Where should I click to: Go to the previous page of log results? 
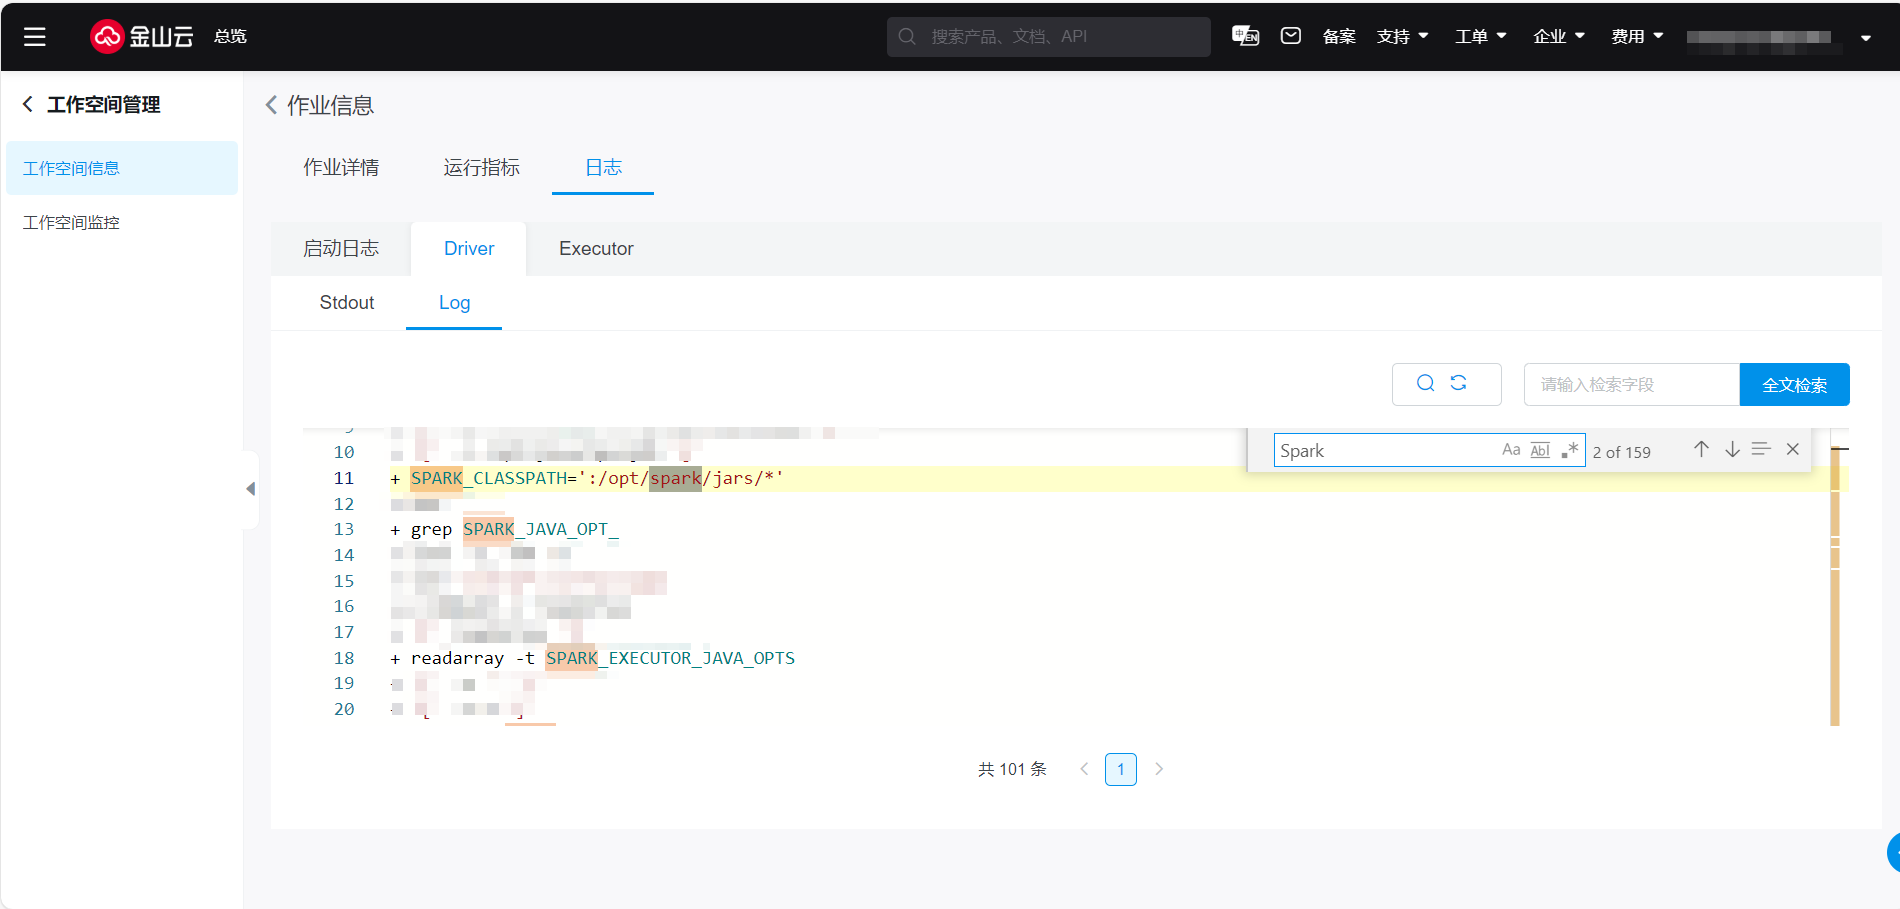[1084, 769]
